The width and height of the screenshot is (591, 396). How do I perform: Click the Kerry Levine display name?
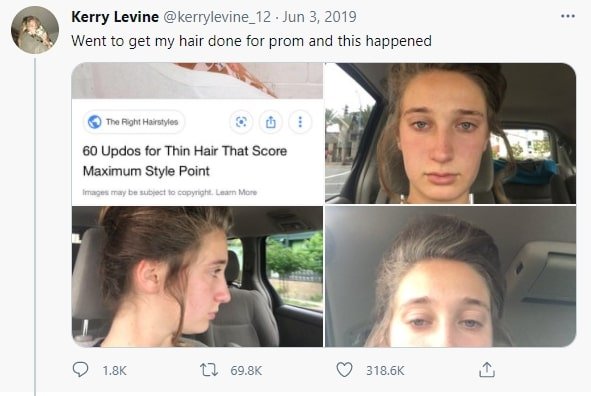pos(115,17)
